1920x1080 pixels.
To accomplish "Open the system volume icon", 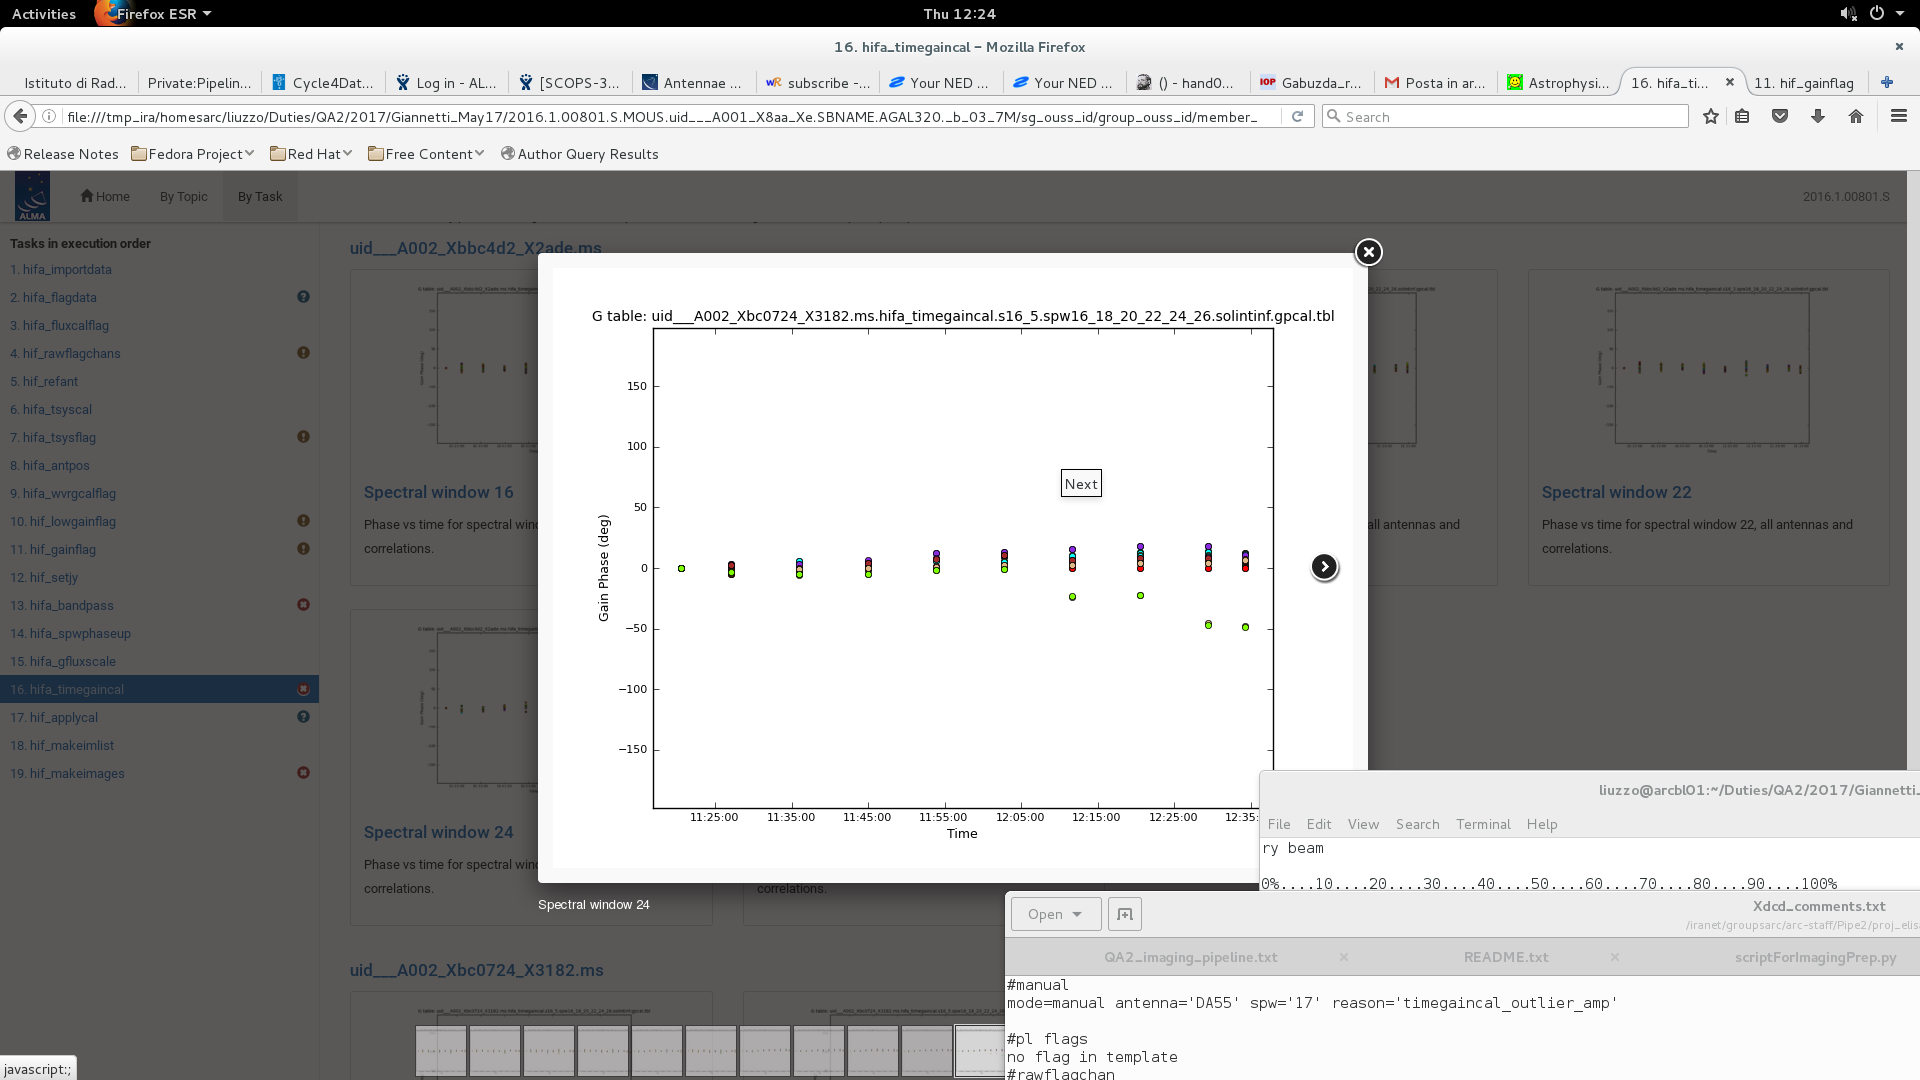I will click(x=1848, y=14).
